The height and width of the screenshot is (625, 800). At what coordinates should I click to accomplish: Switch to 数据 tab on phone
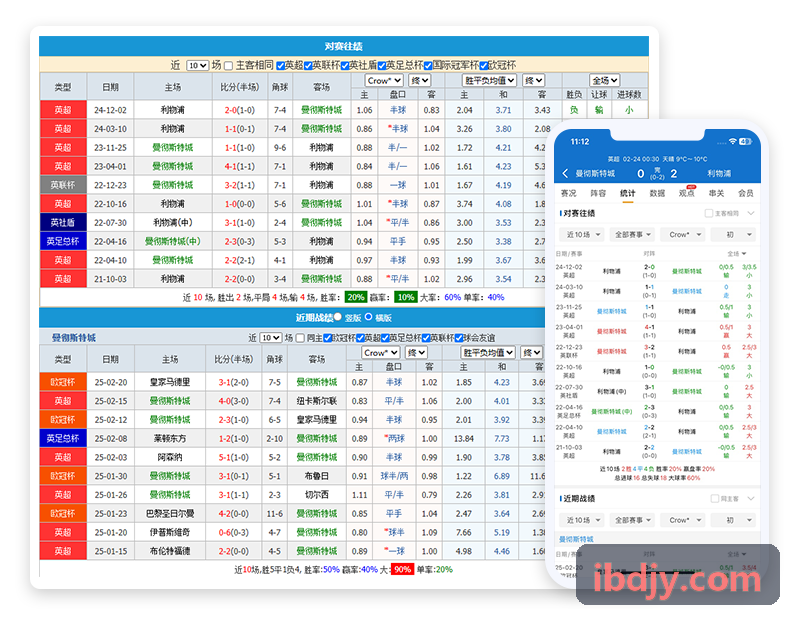coord(657,193)
